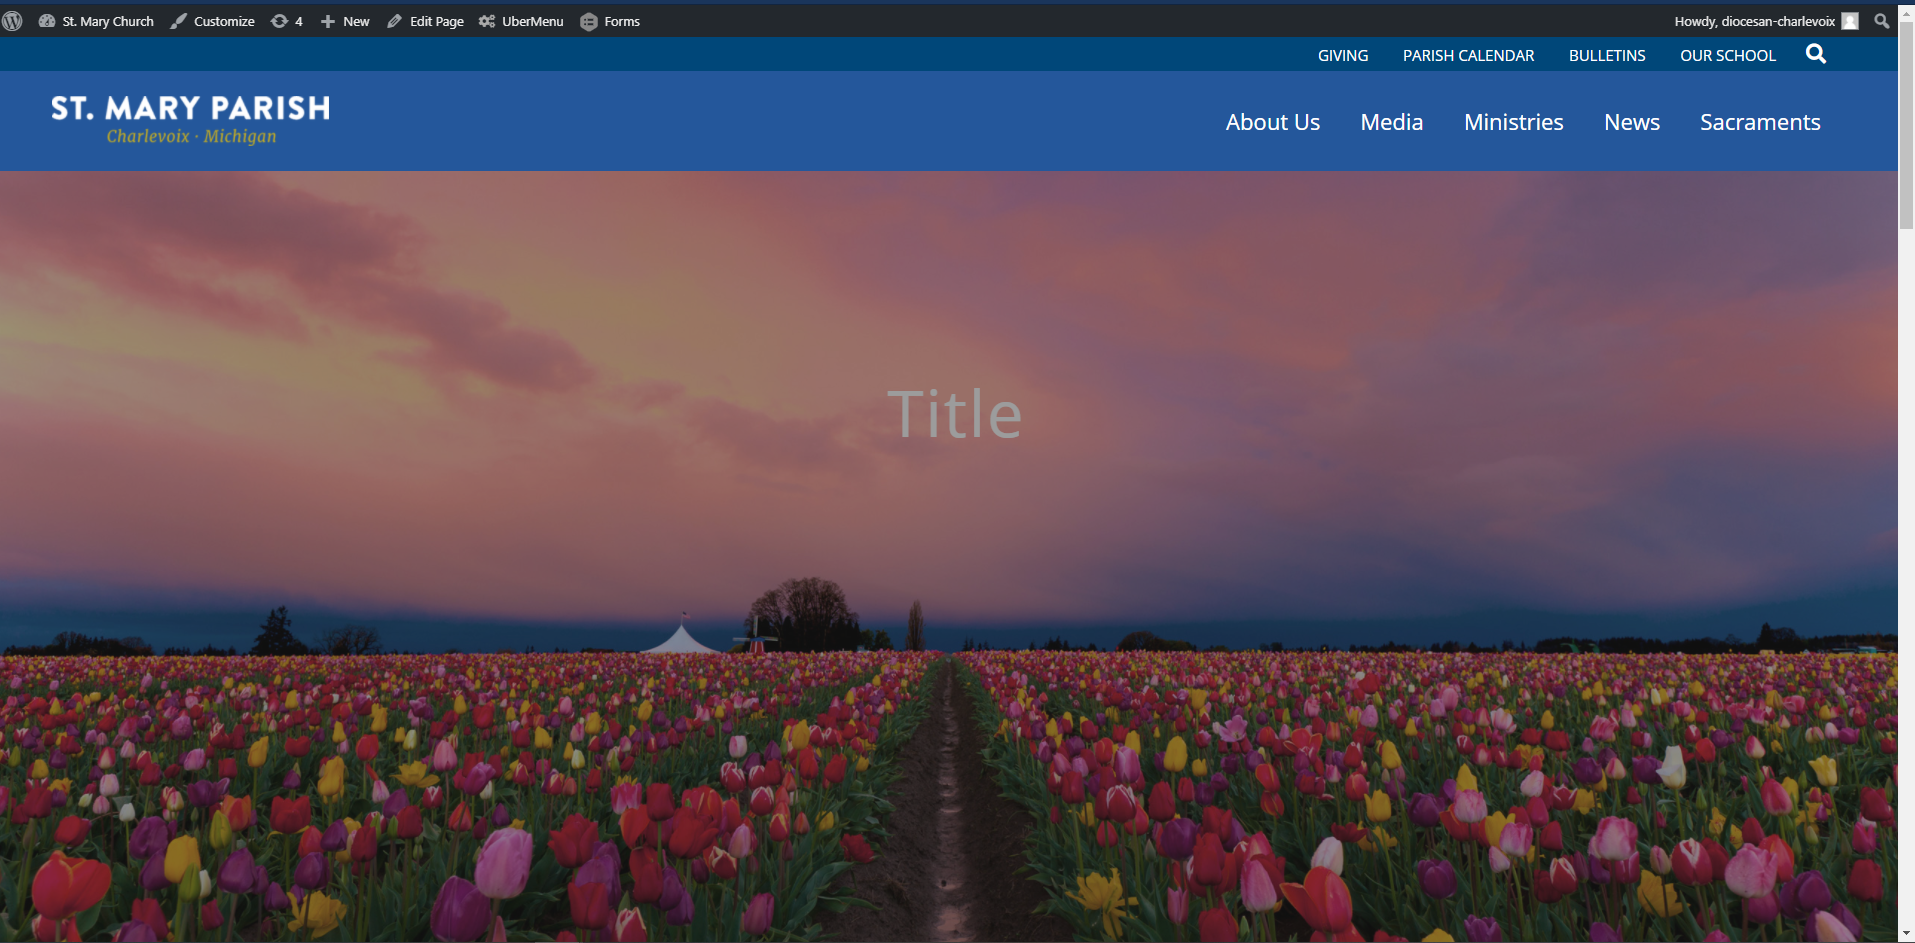Click Edit Page pencil option

pos(425,21)
